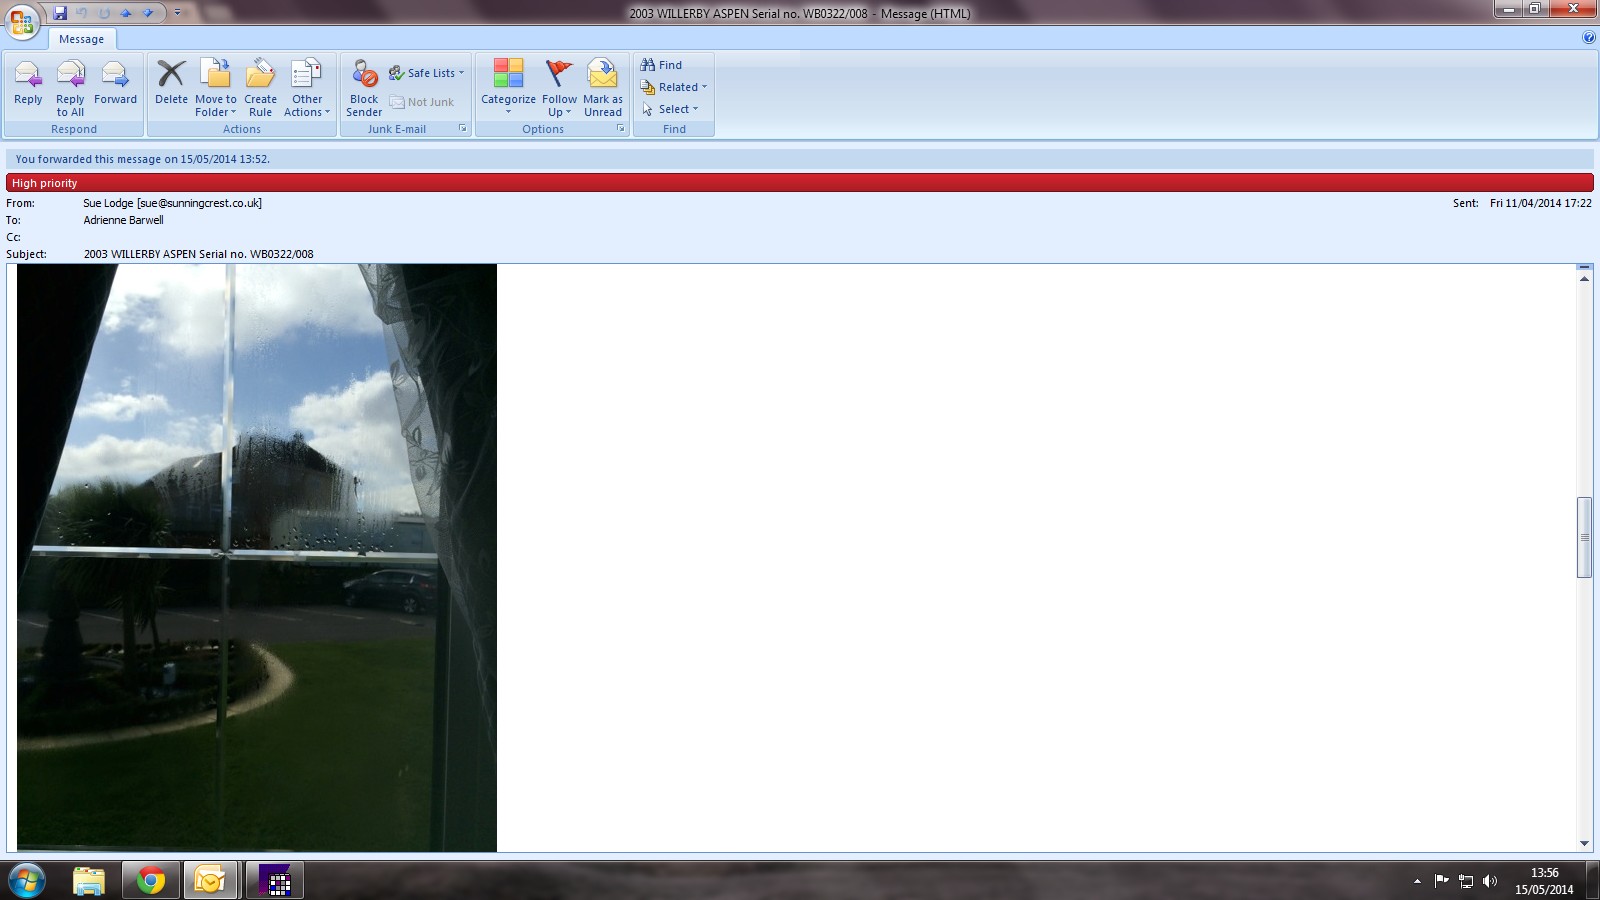Open the Help question mark icon
The width and height of the screenshot is (1600, 900).
click(1589, 38)
